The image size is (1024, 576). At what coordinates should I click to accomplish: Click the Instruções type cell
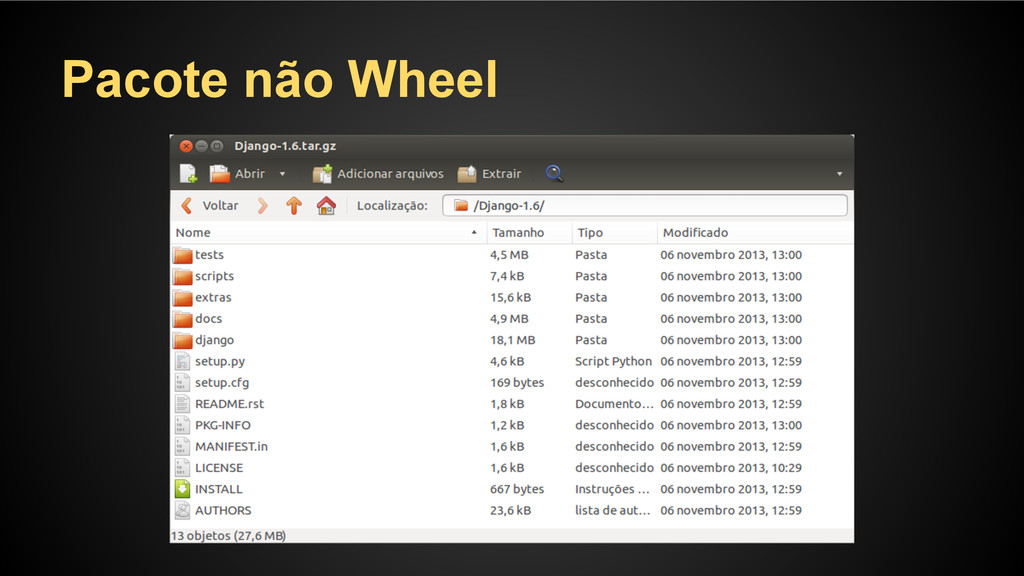tap(612, 489)
